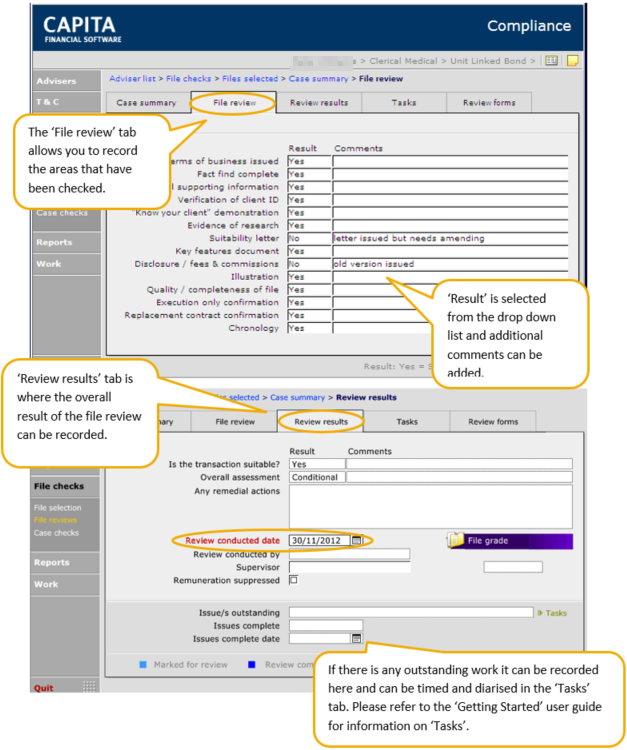Open Reports in Review results screen sidebar

pyautogui.click(x=65, y=563)
